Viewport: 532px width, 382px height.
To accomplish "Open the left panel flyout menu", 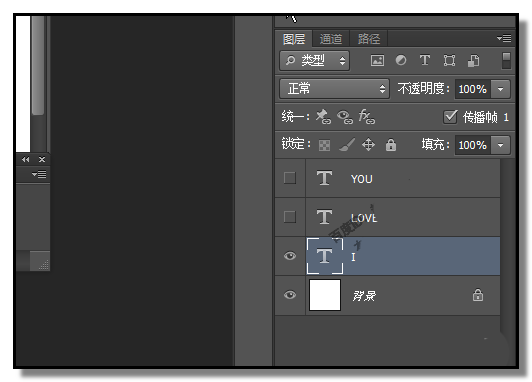I will (39, 174).
